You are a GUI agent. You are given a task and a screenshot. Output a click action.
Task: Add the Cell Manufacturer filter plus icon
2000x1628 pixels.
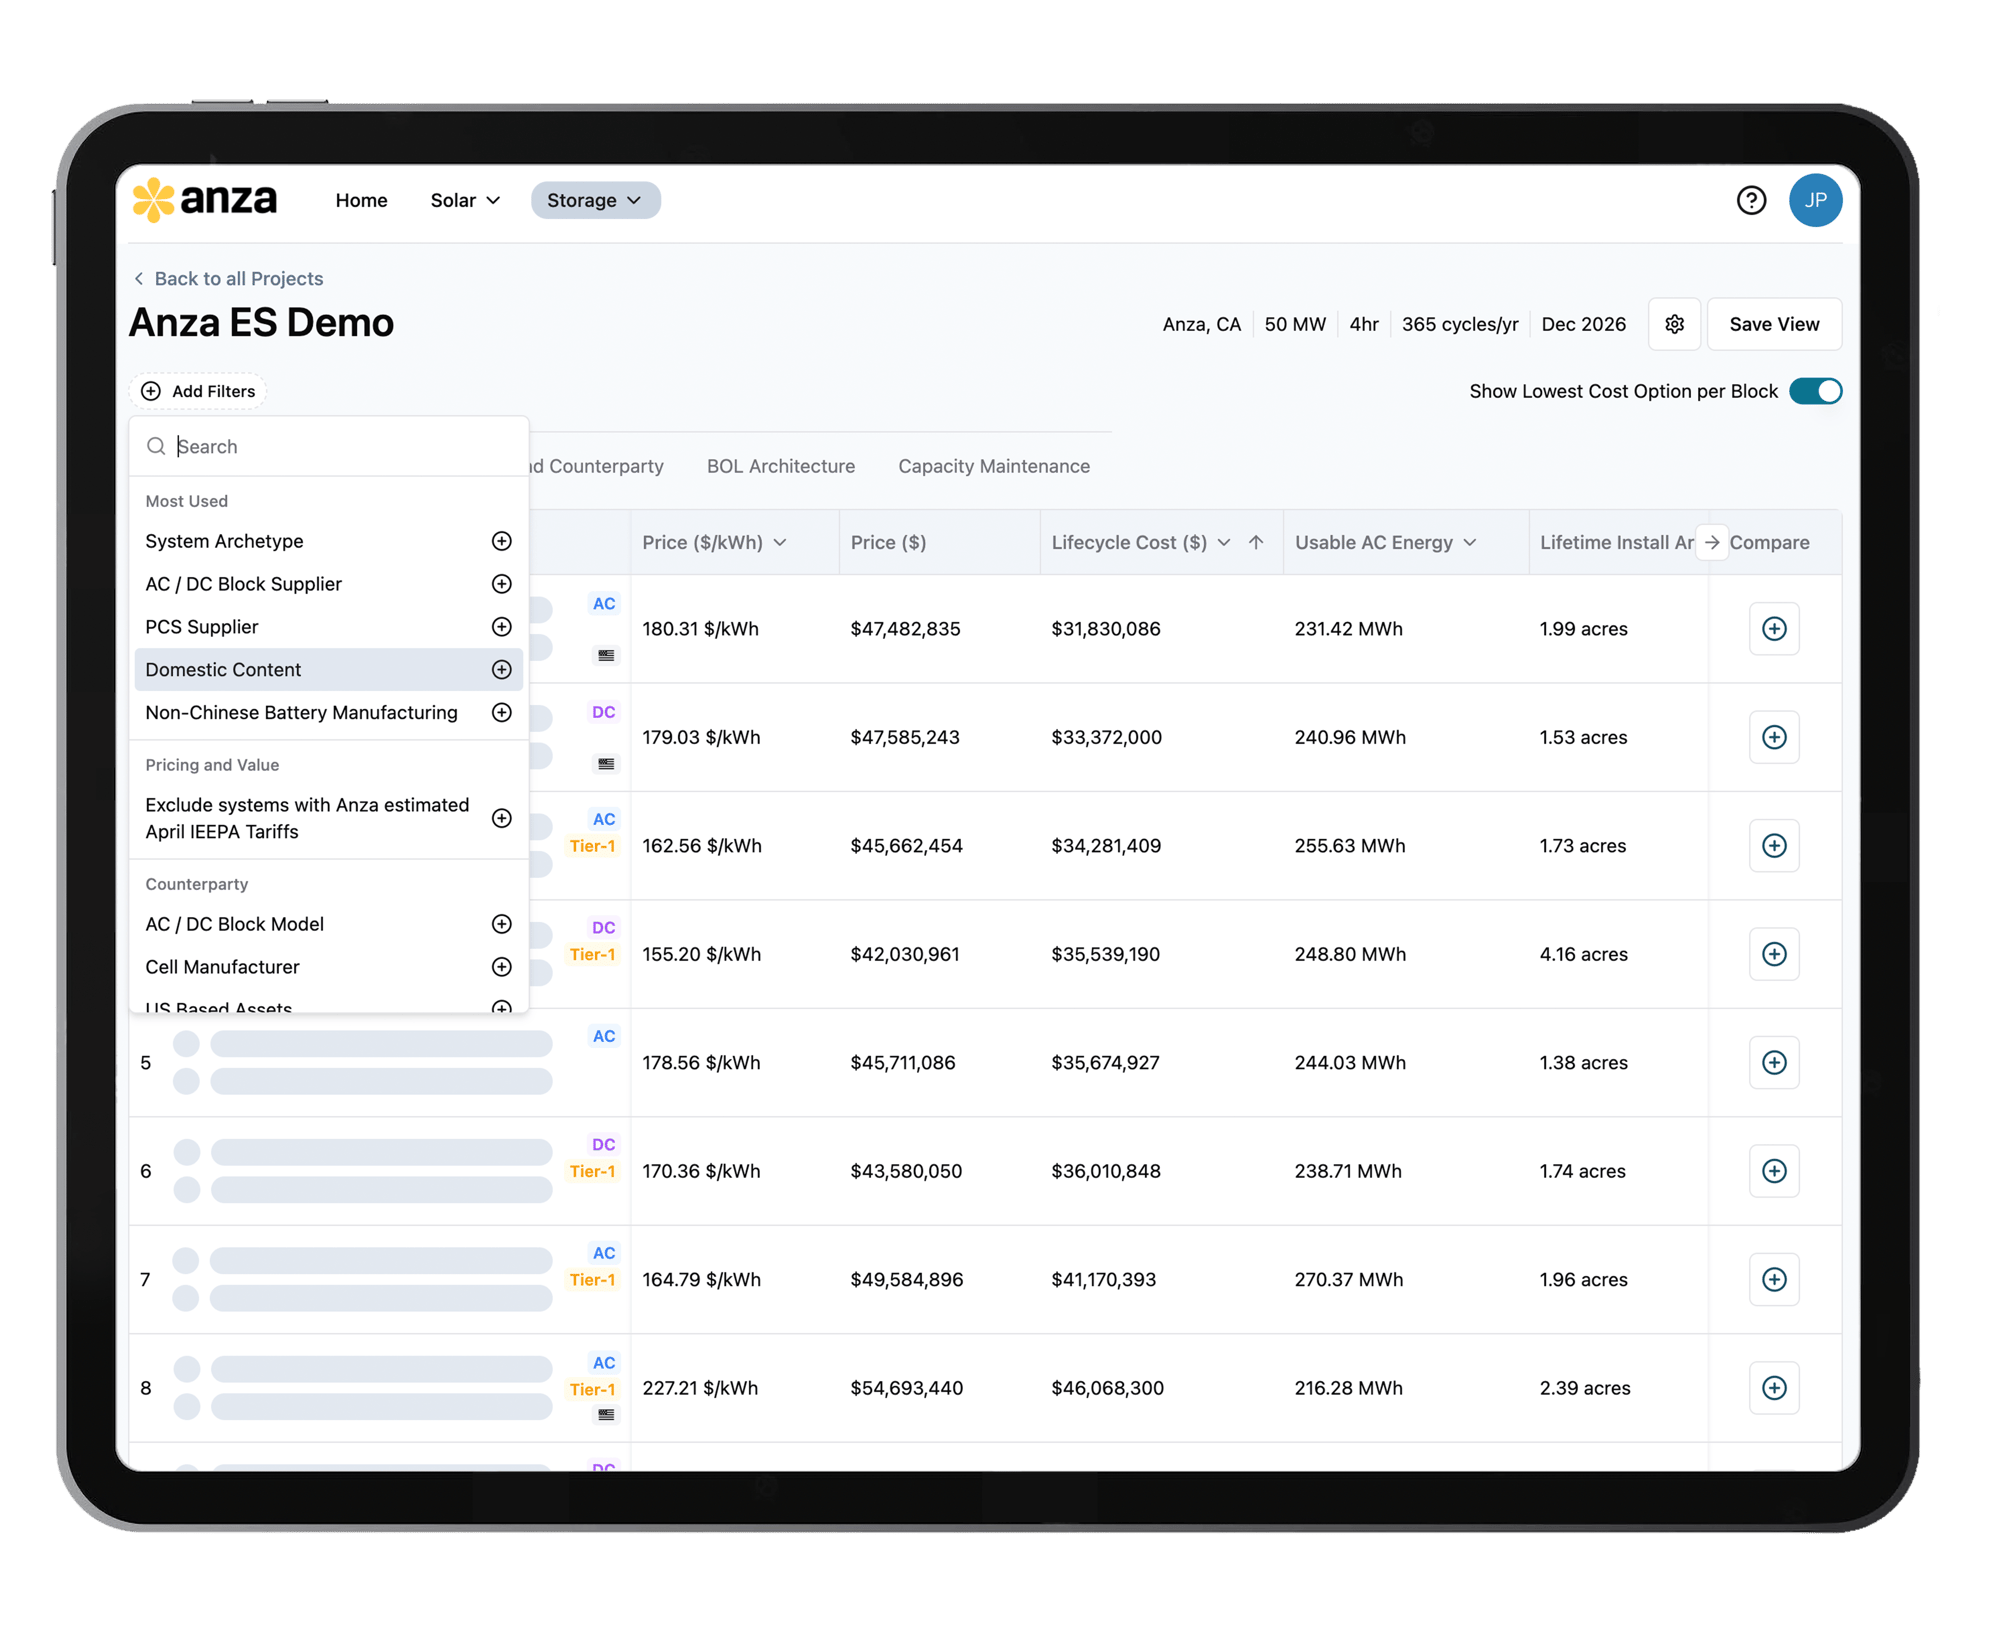click(x=502, y=967)
